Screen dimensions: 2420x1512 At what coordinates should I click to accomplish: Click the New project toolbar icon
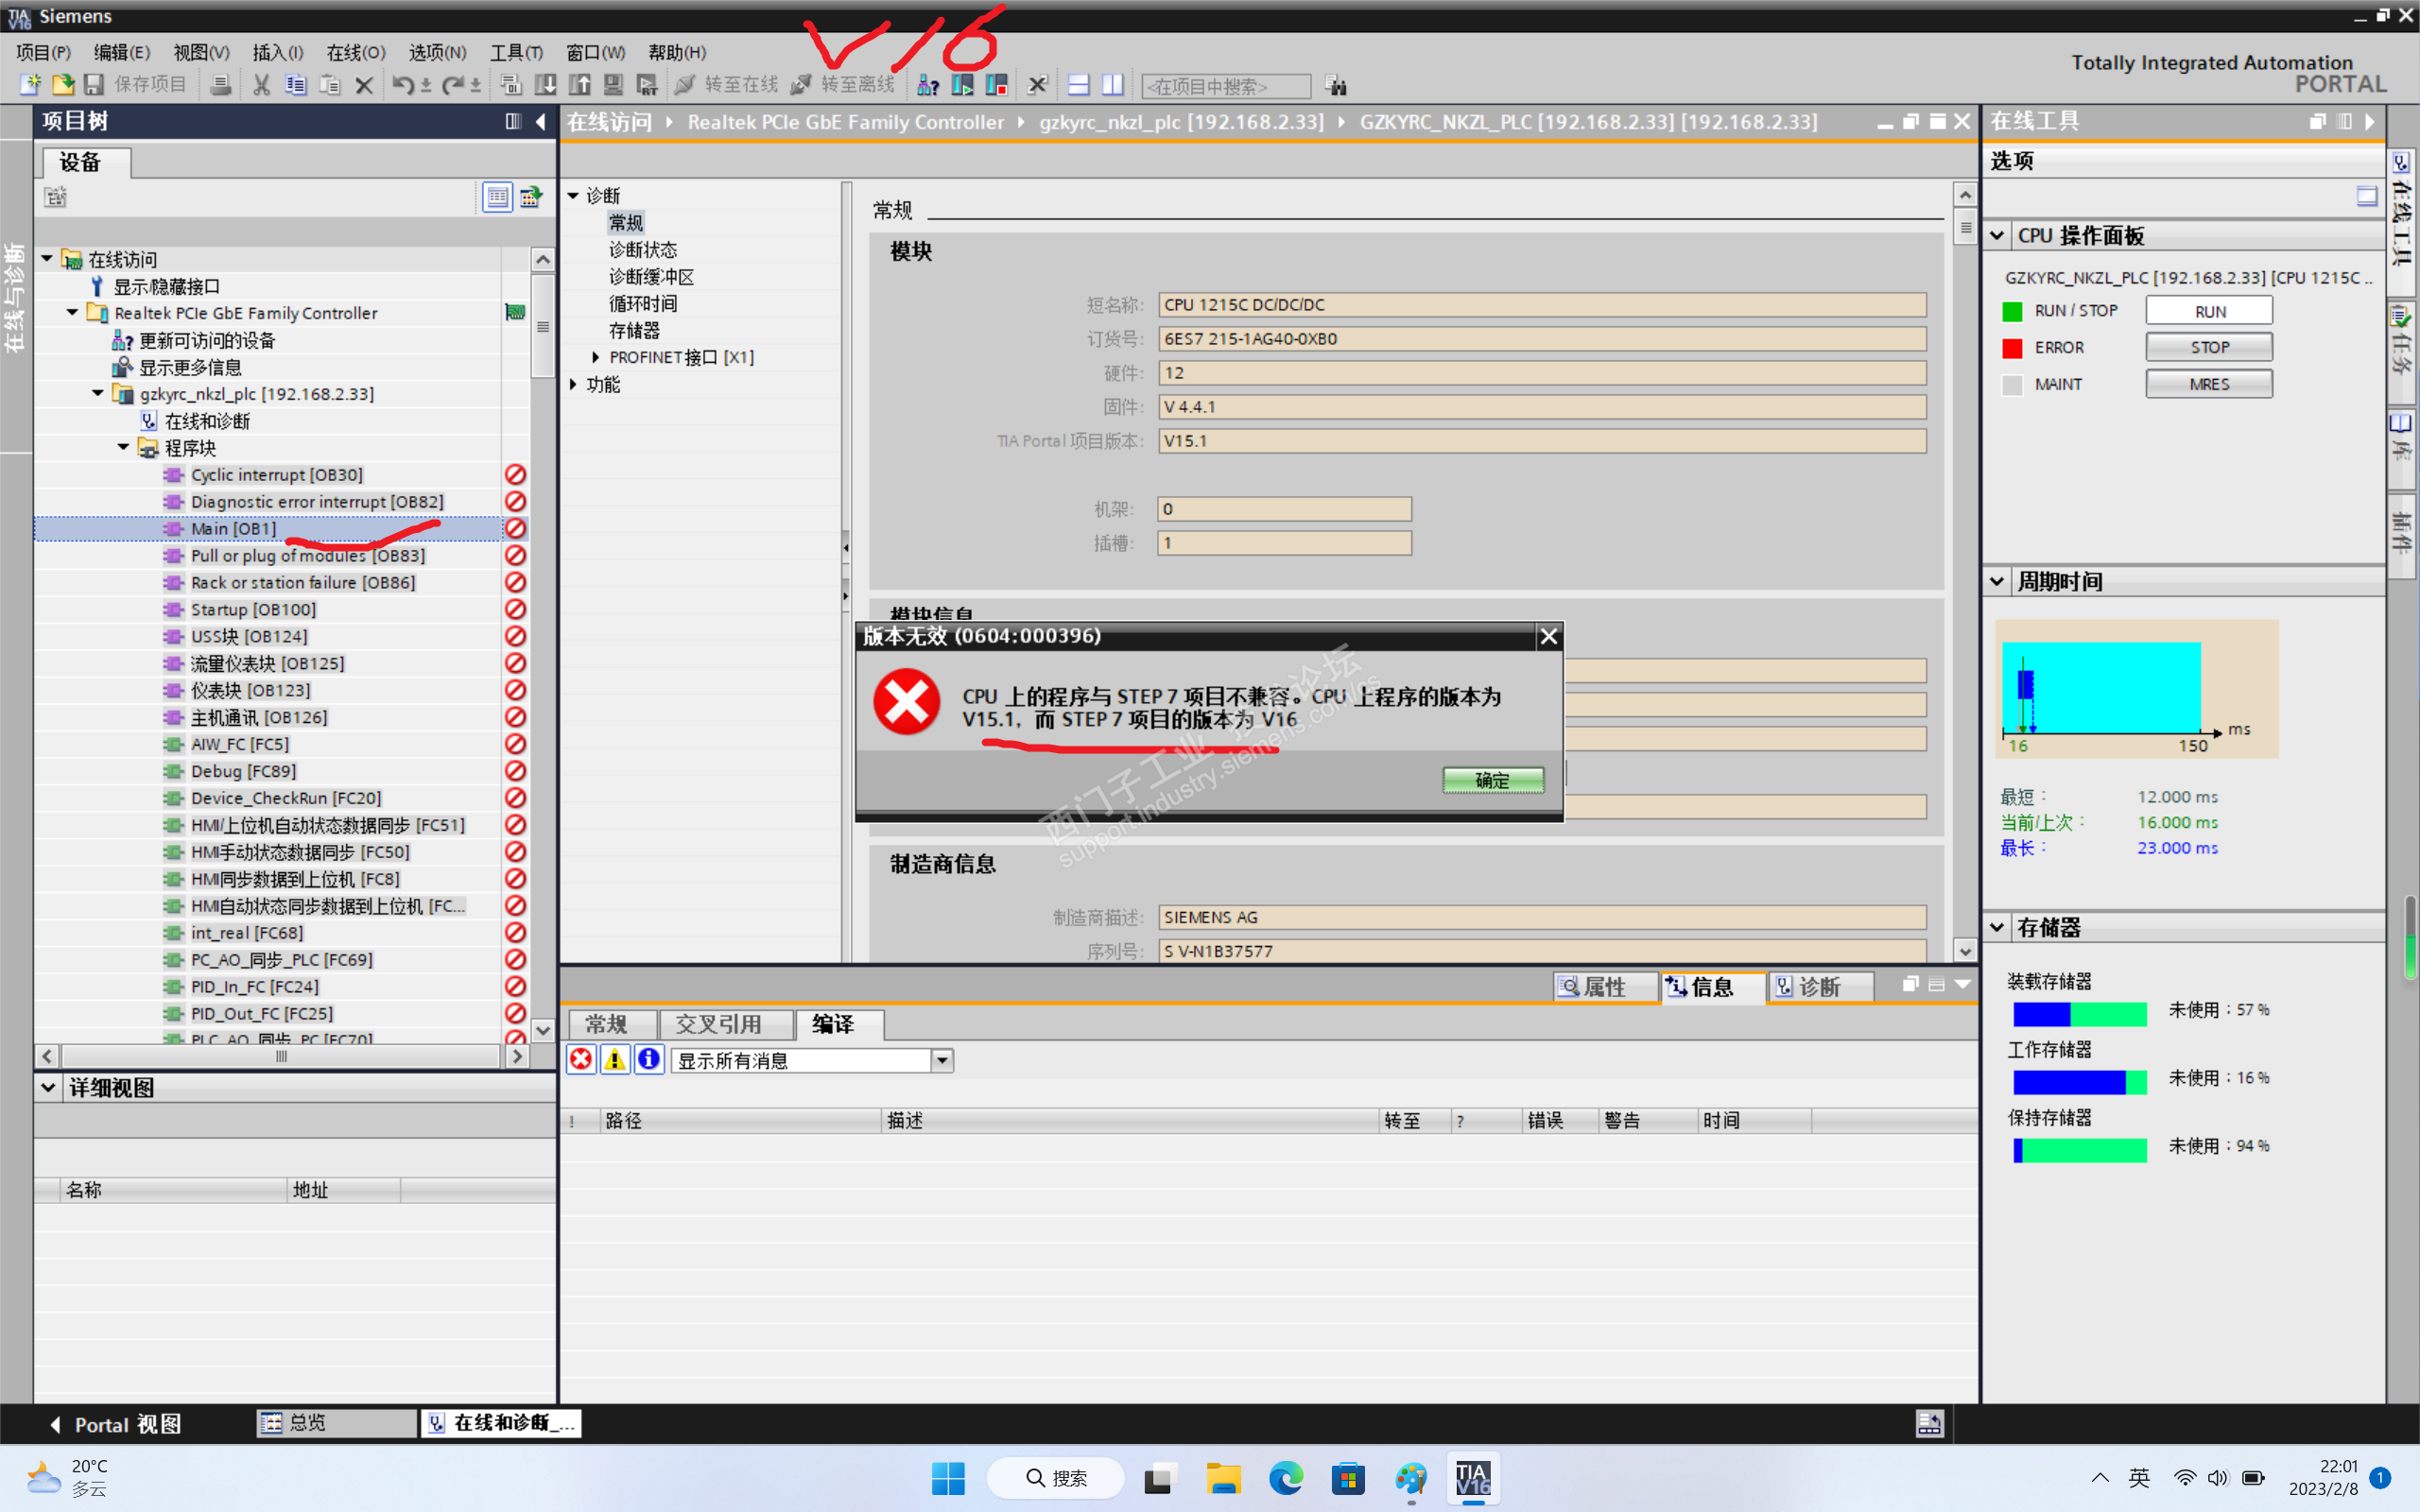[x=30, y=85]
